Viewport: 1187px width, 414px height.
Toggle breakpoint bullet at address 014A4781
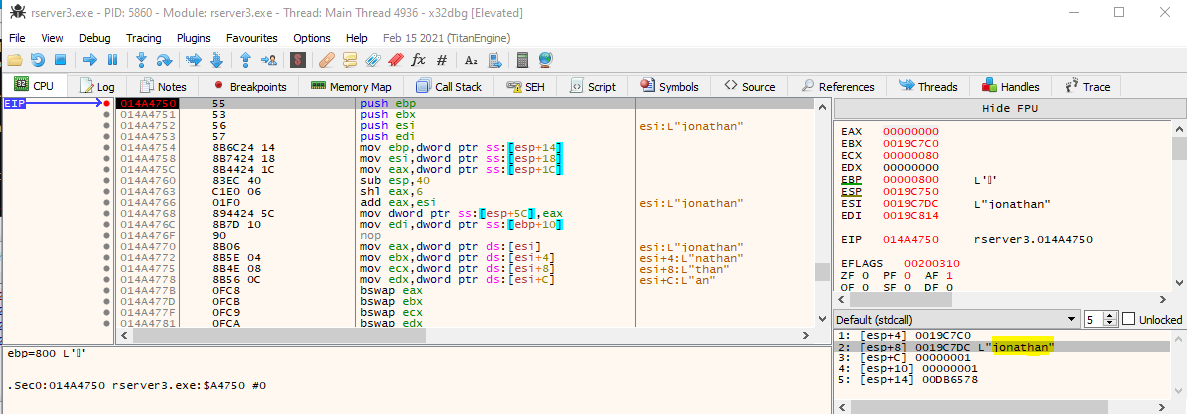[x=107, y=323]
